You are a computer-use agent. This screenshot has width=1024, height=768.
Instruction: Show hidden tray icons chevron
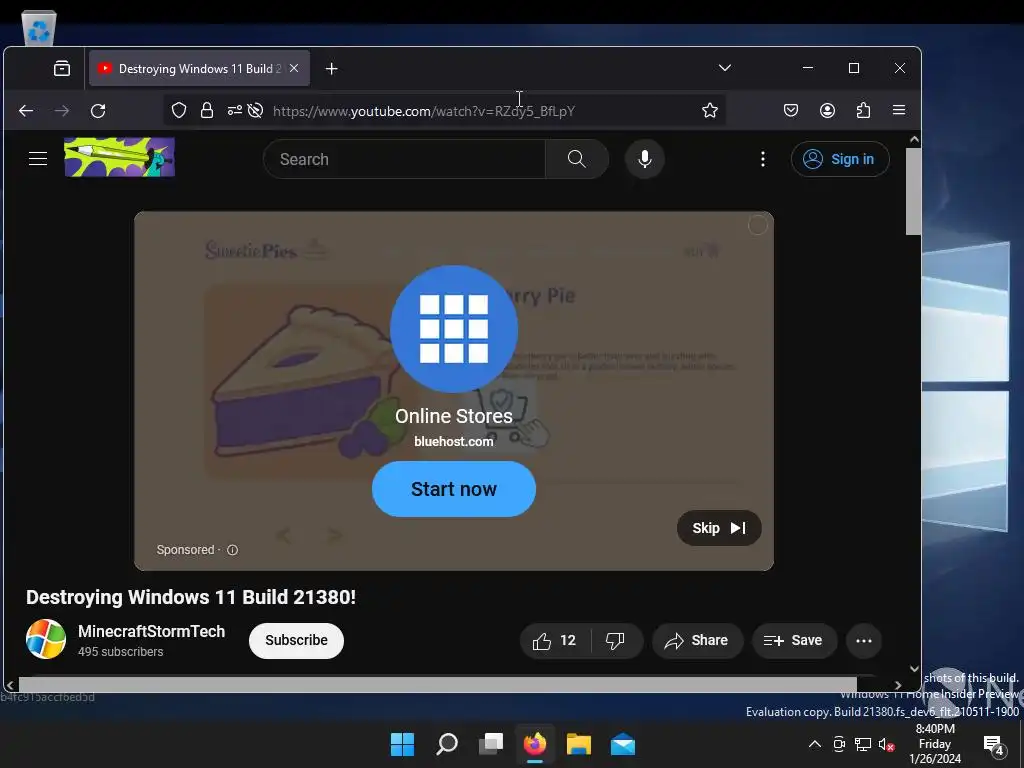tap(815, 744)
